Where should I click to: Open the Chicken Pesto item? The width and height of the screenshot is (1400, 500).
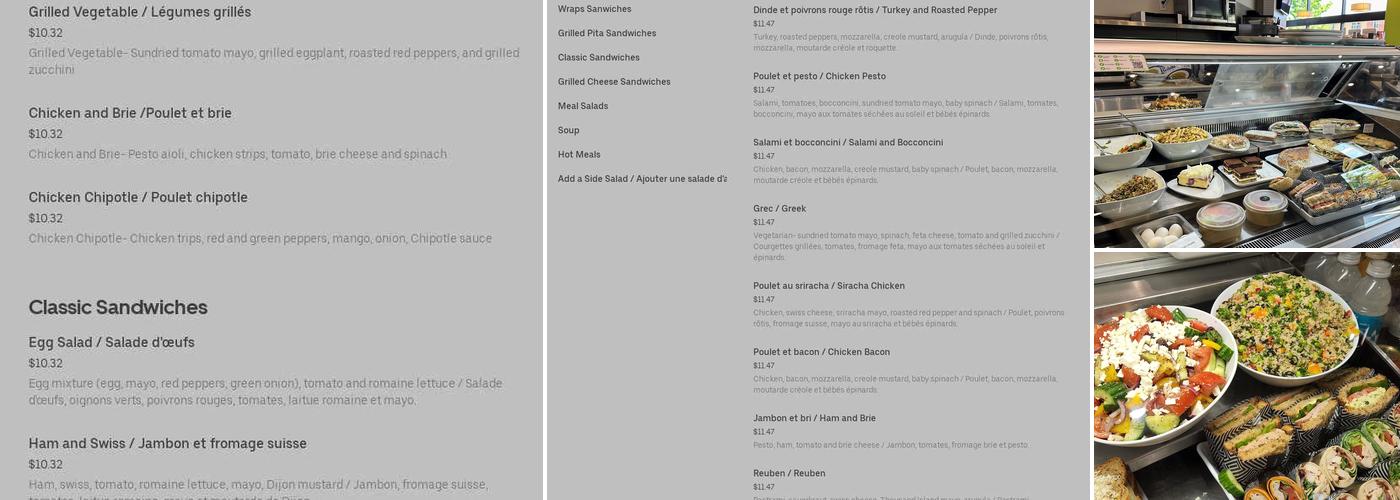tap(819, 76)
